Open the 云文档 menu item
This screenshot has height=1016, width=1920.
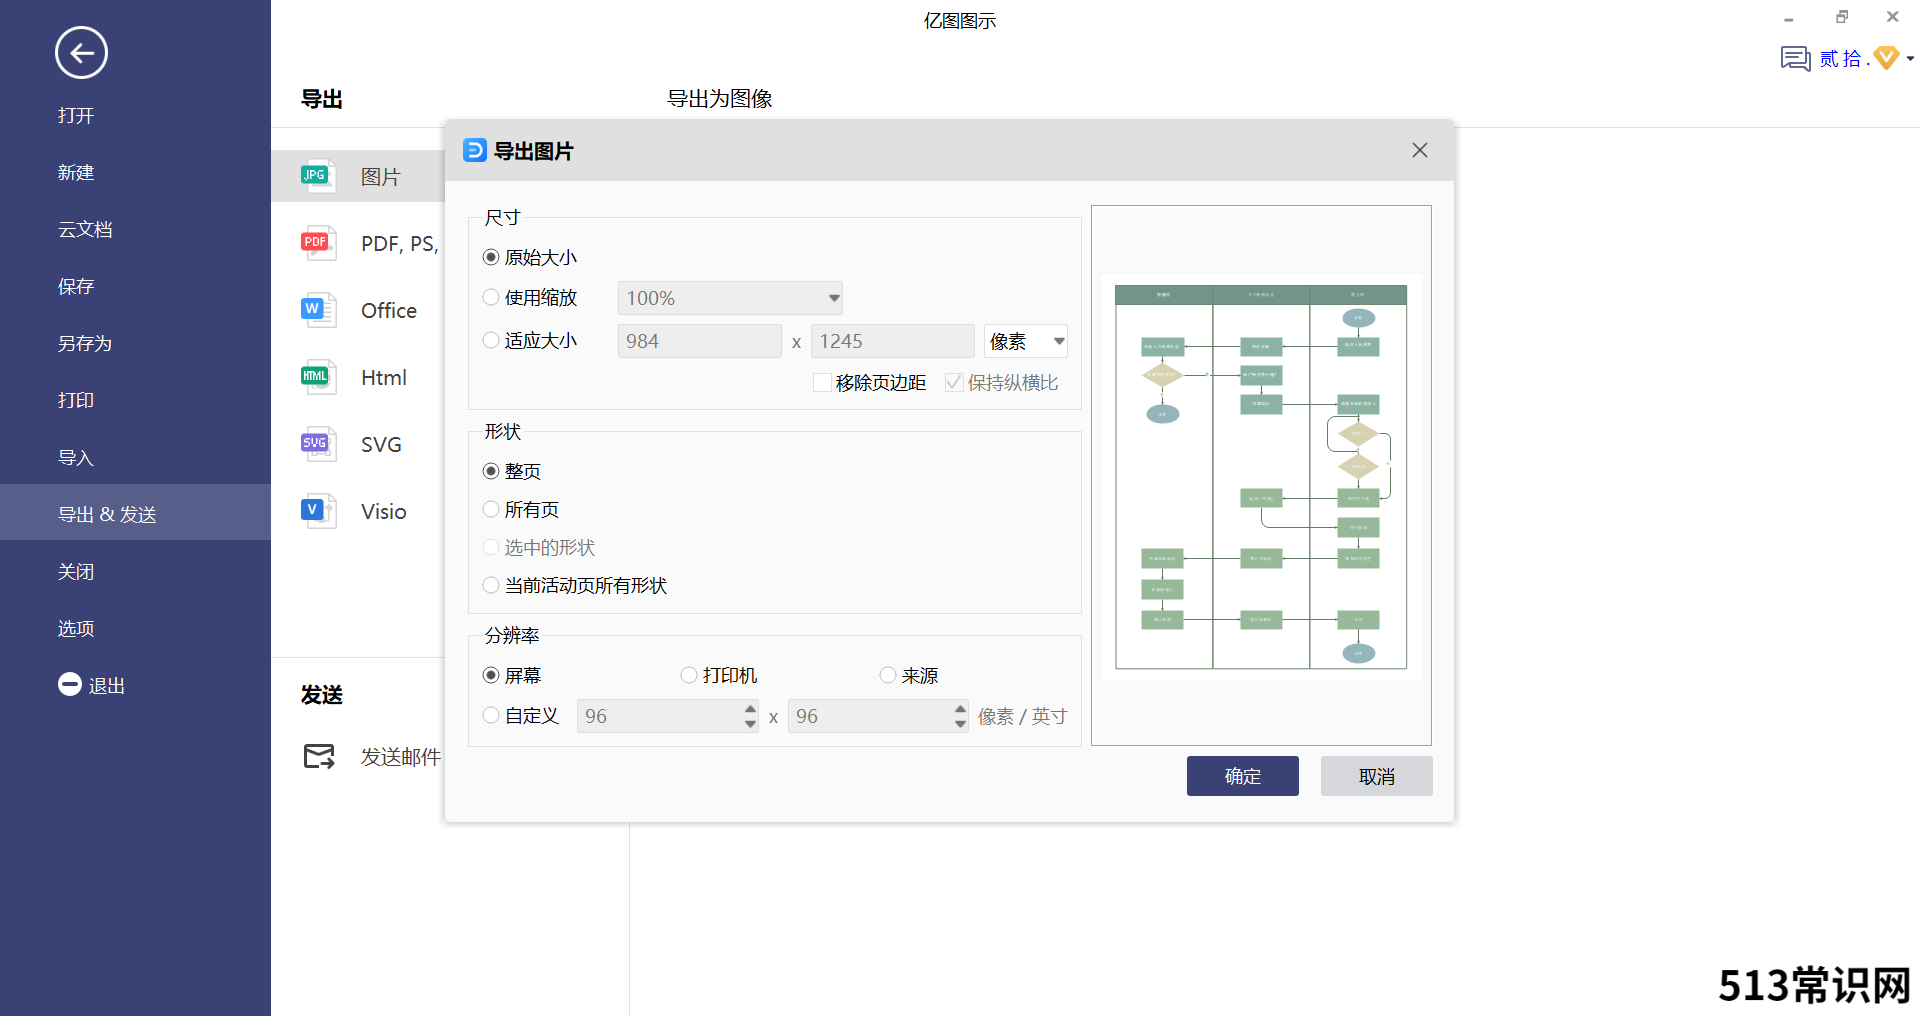(x=85, y=229)
